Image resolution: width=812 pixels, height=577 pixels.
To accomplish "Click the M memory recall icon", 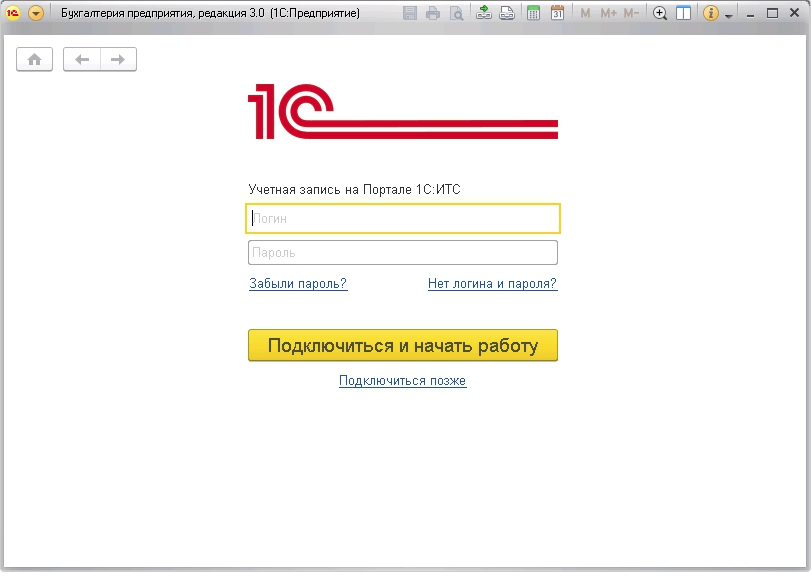I will click(x=587, y=12).
